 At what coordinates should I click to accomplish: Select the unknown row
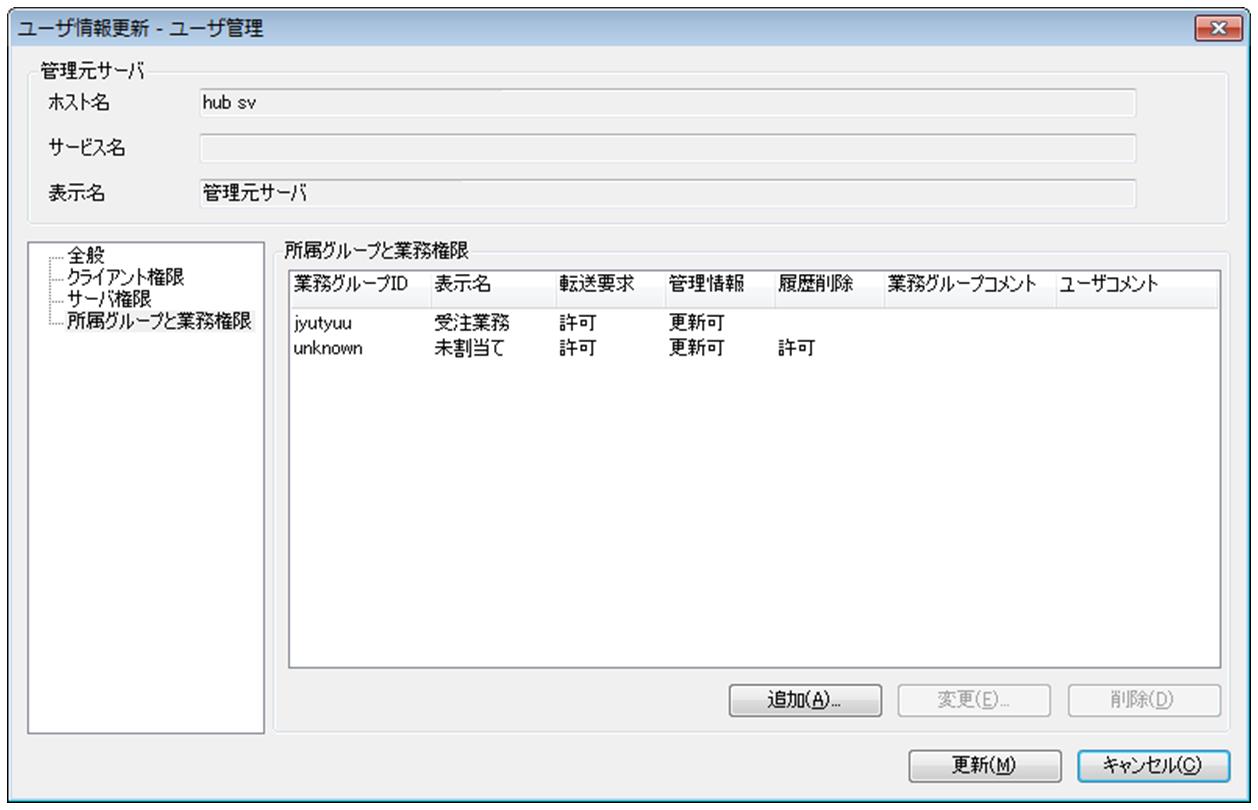tap(754, 346)
